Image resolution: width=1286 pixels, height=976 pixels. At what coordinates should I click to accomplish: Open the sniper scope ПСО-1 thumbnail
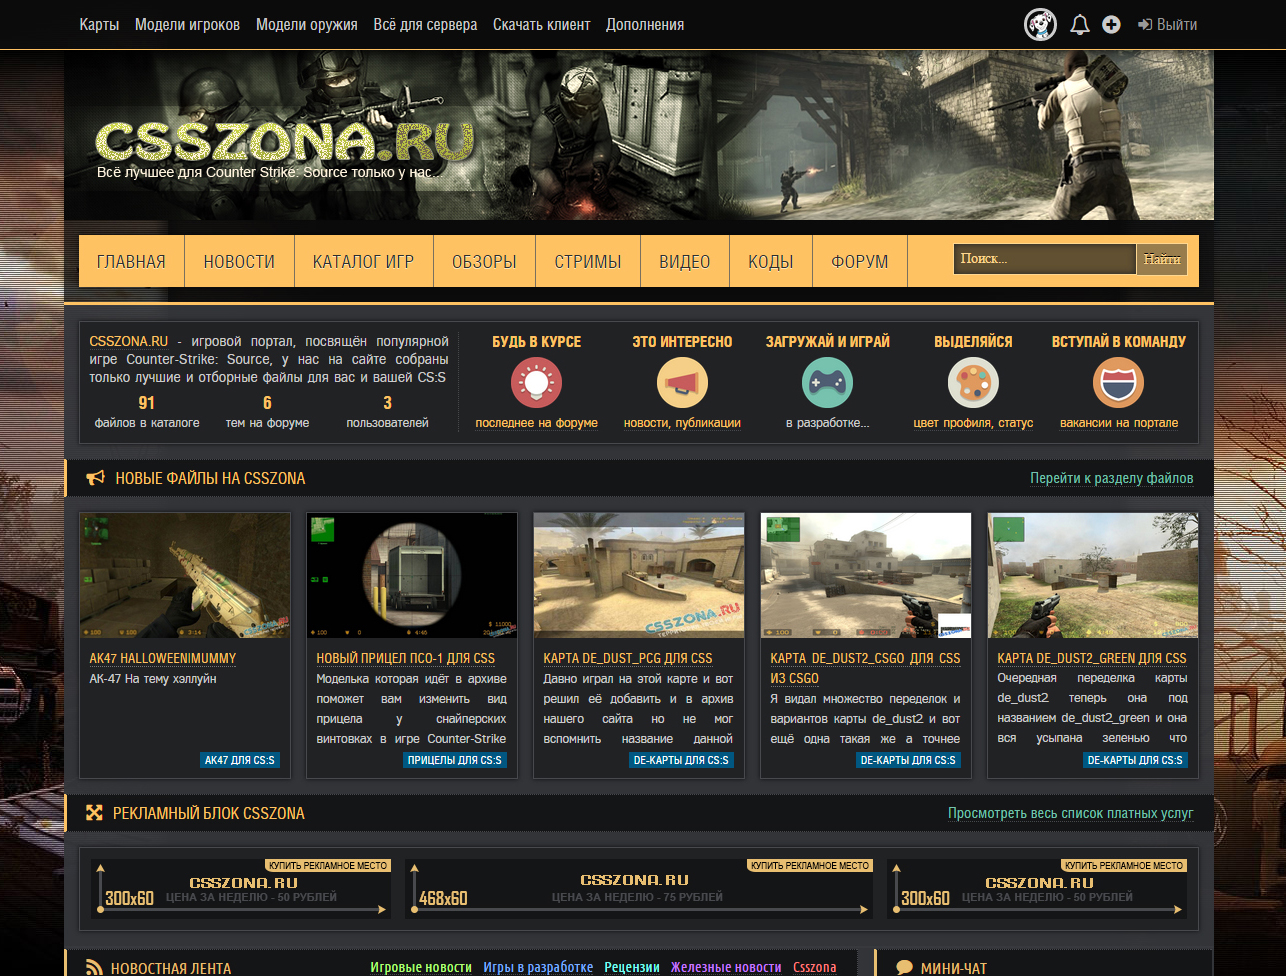412,575
